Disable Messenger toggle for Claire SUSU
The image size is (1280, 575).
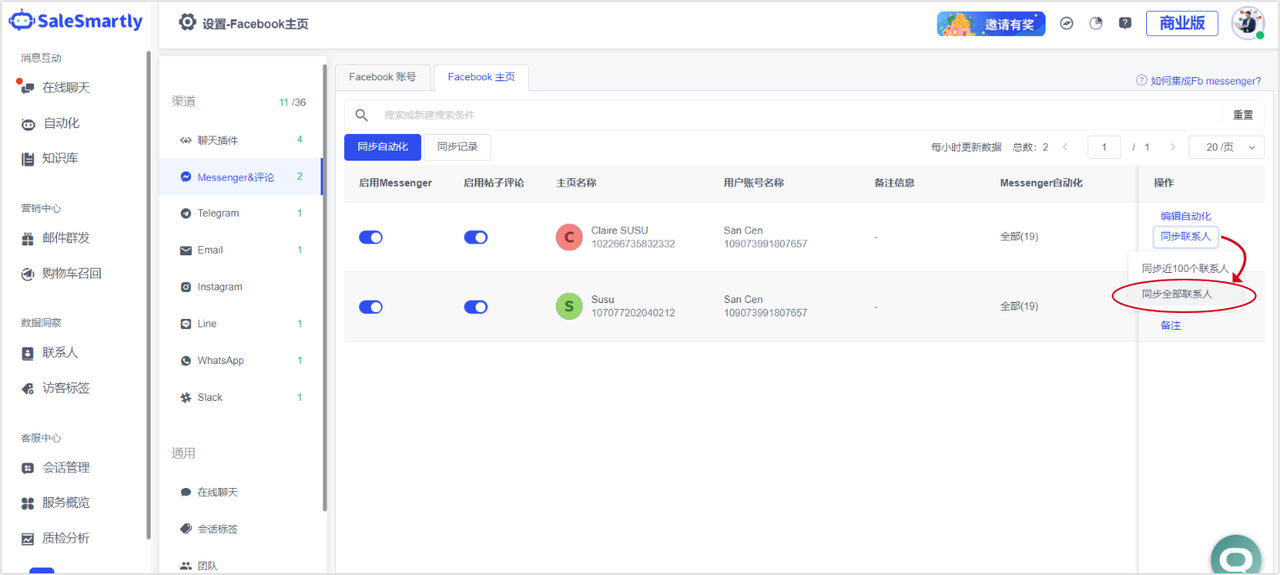click(371, 237)
